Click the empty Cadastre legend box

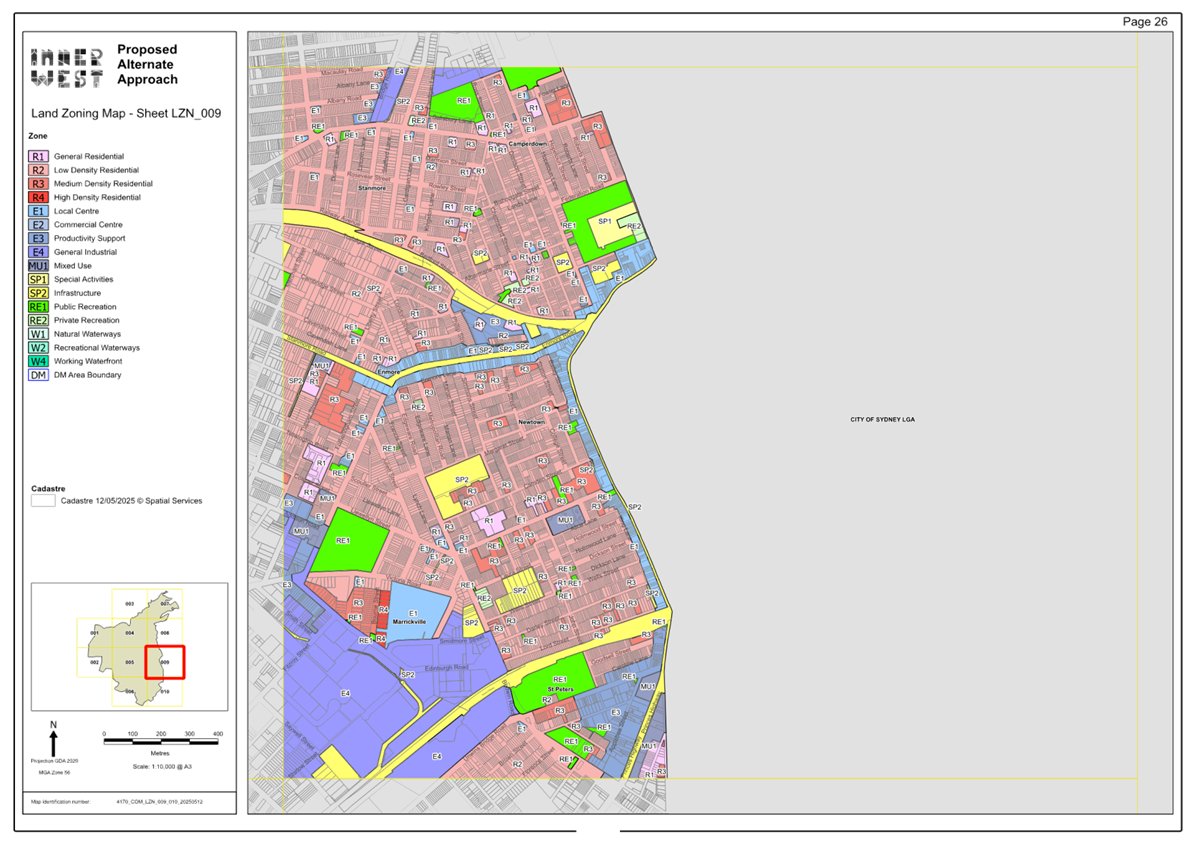click(x=43, y=501)
